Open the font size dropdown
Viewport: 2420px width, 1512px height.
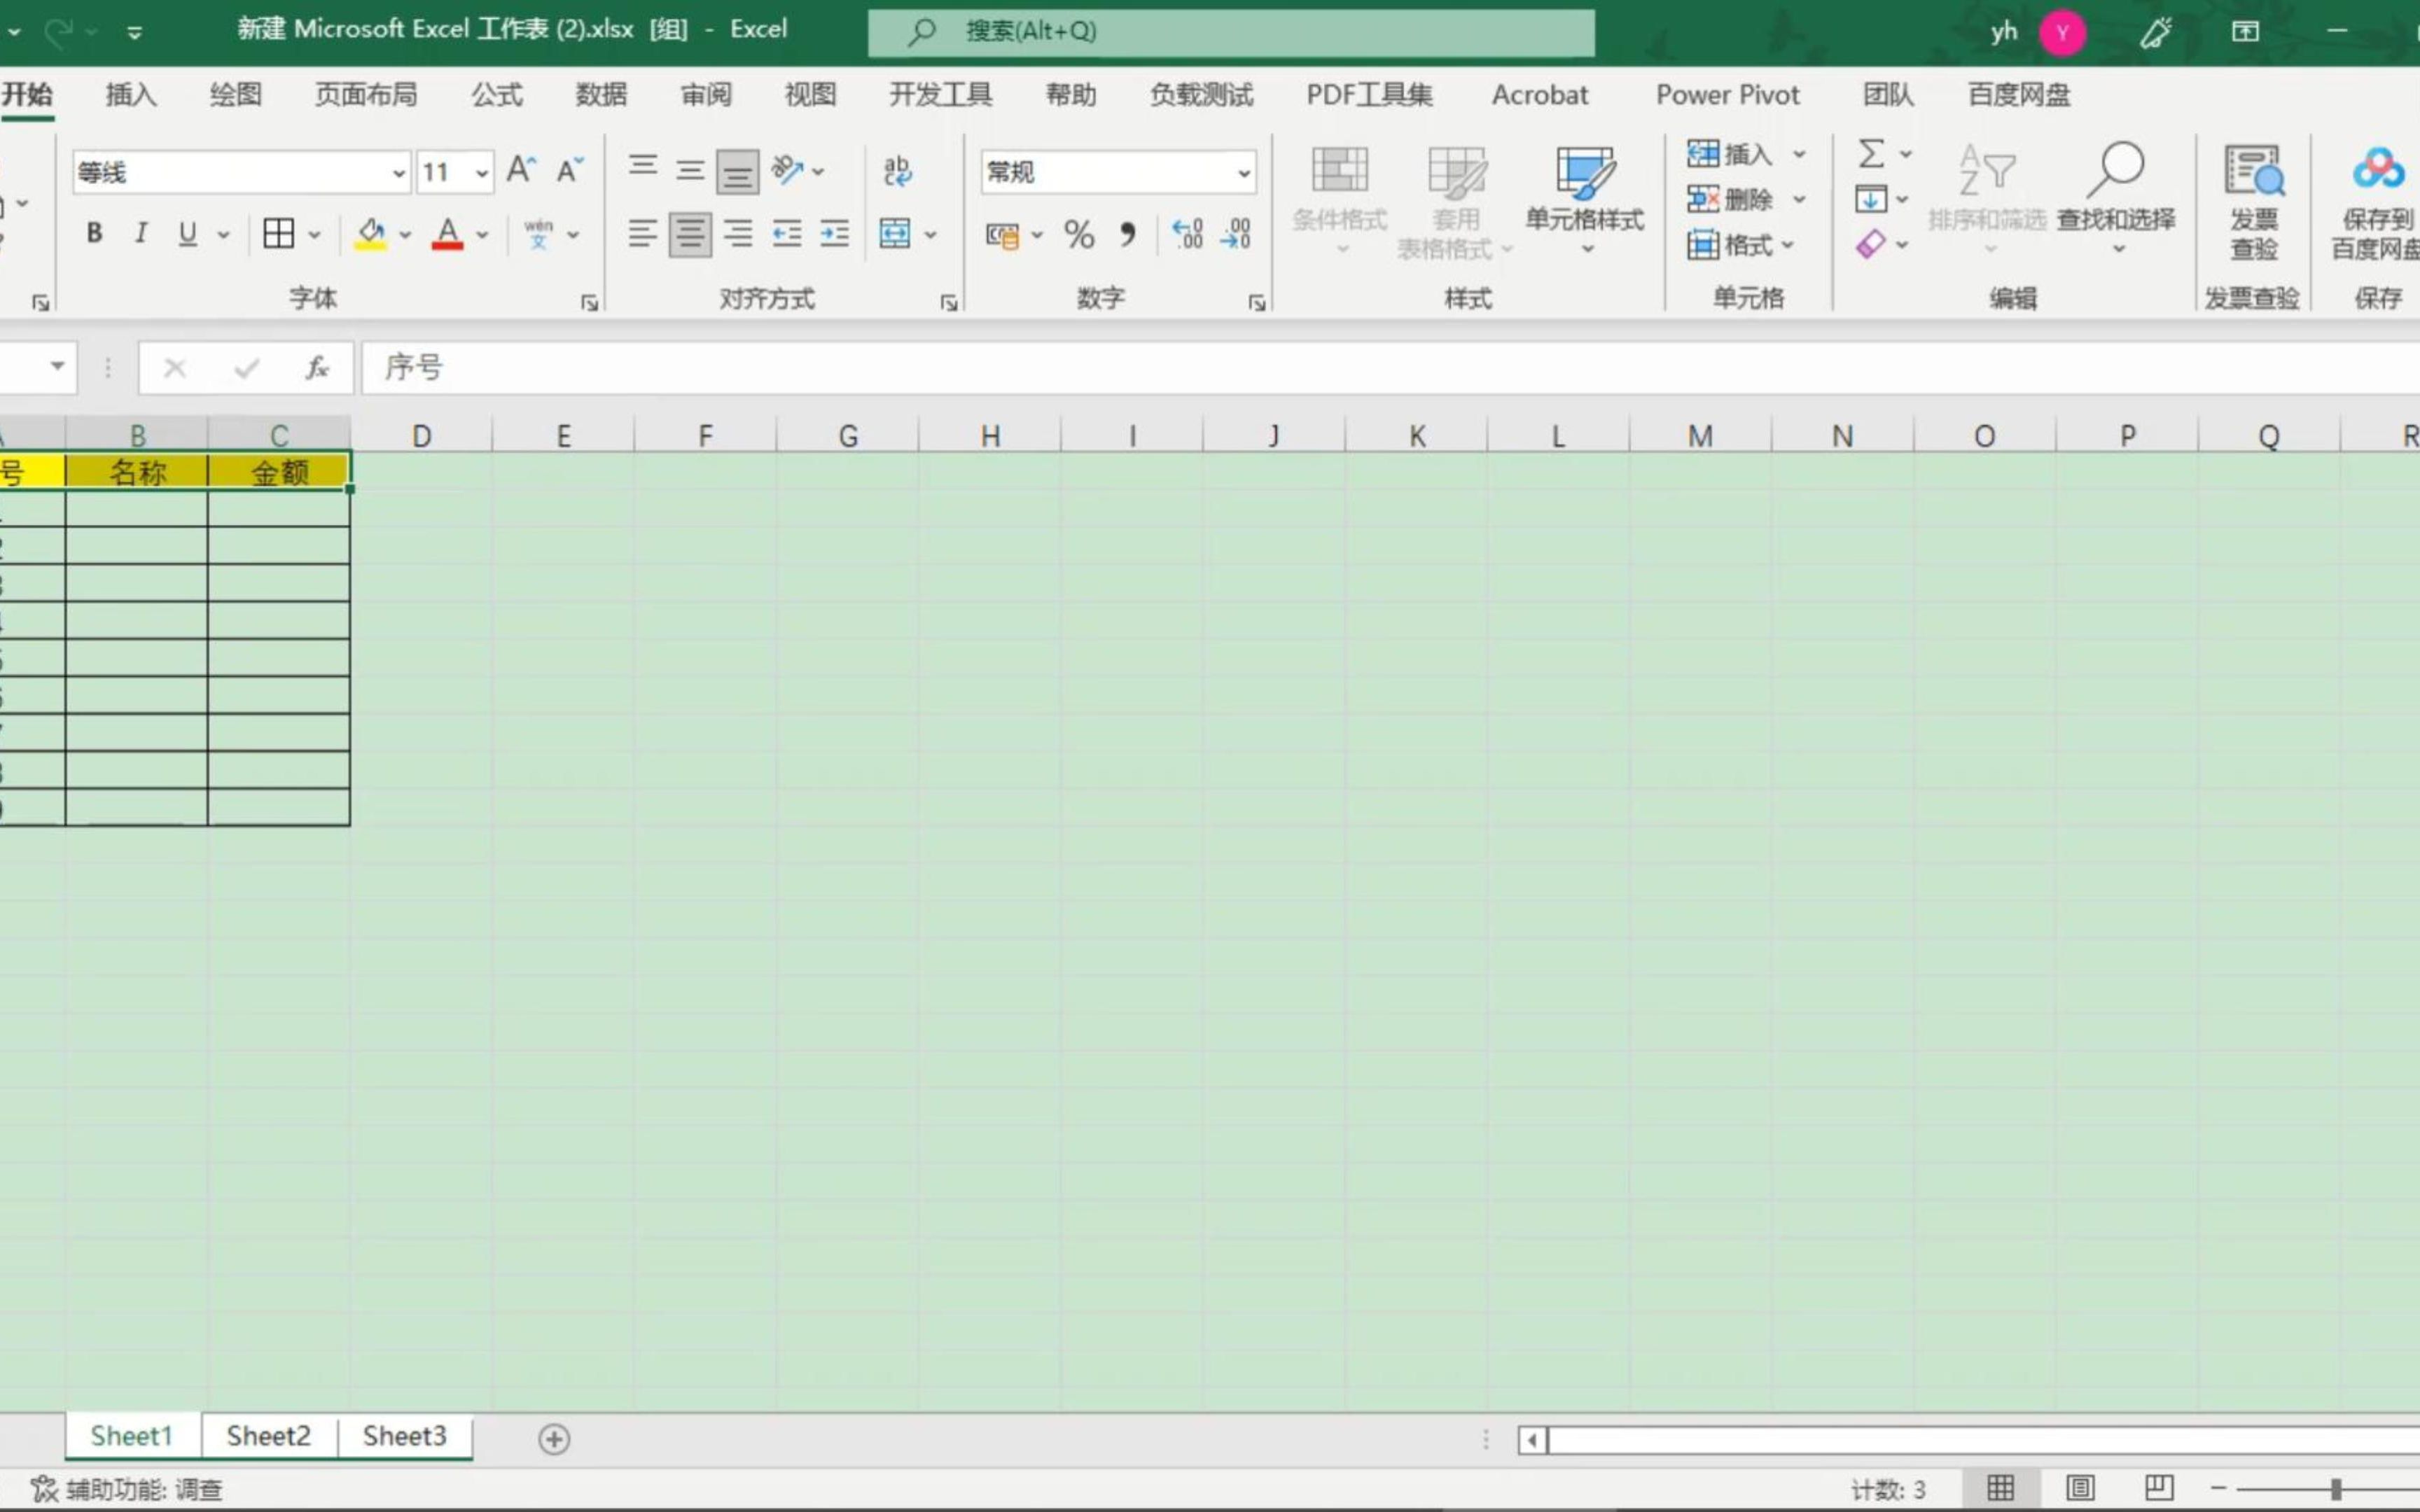(x=482, y=173)
